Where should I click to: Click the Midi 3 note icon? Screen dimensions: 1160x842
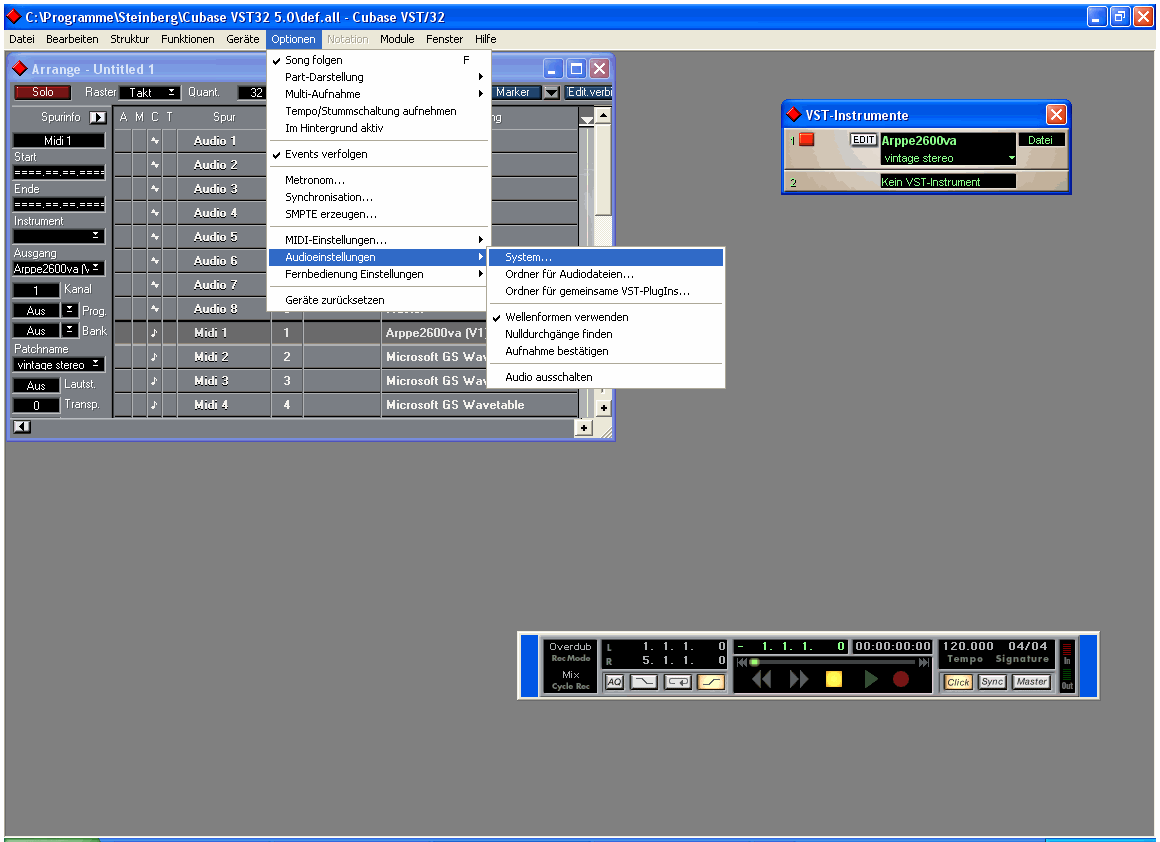click(155, 381)
